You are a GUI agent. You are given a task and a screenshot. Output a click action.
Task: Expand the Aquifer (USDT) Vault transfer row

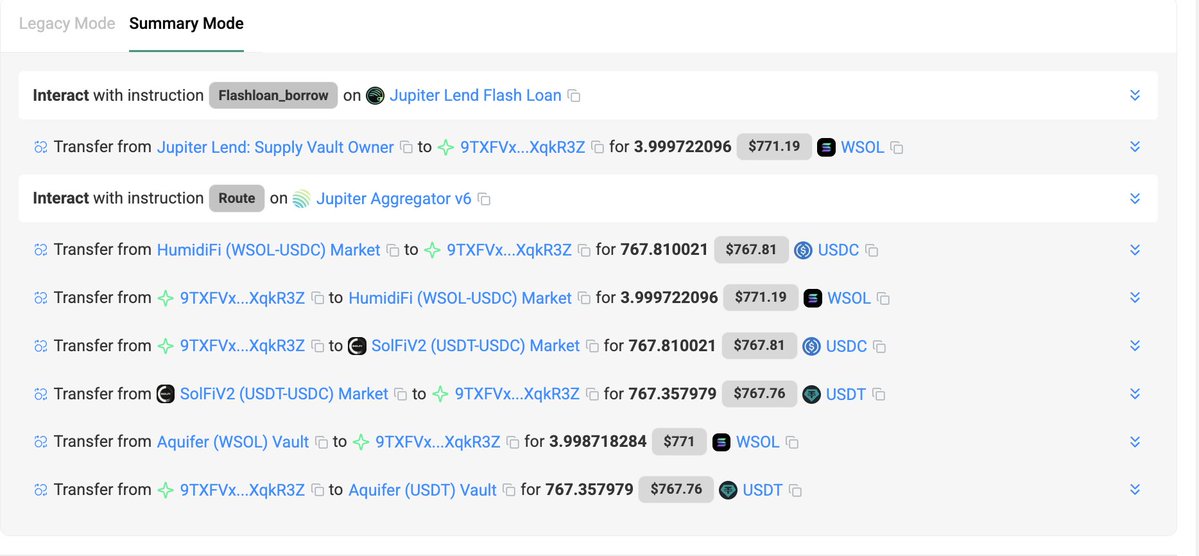pyautogui.click(x=1135, y=489)
